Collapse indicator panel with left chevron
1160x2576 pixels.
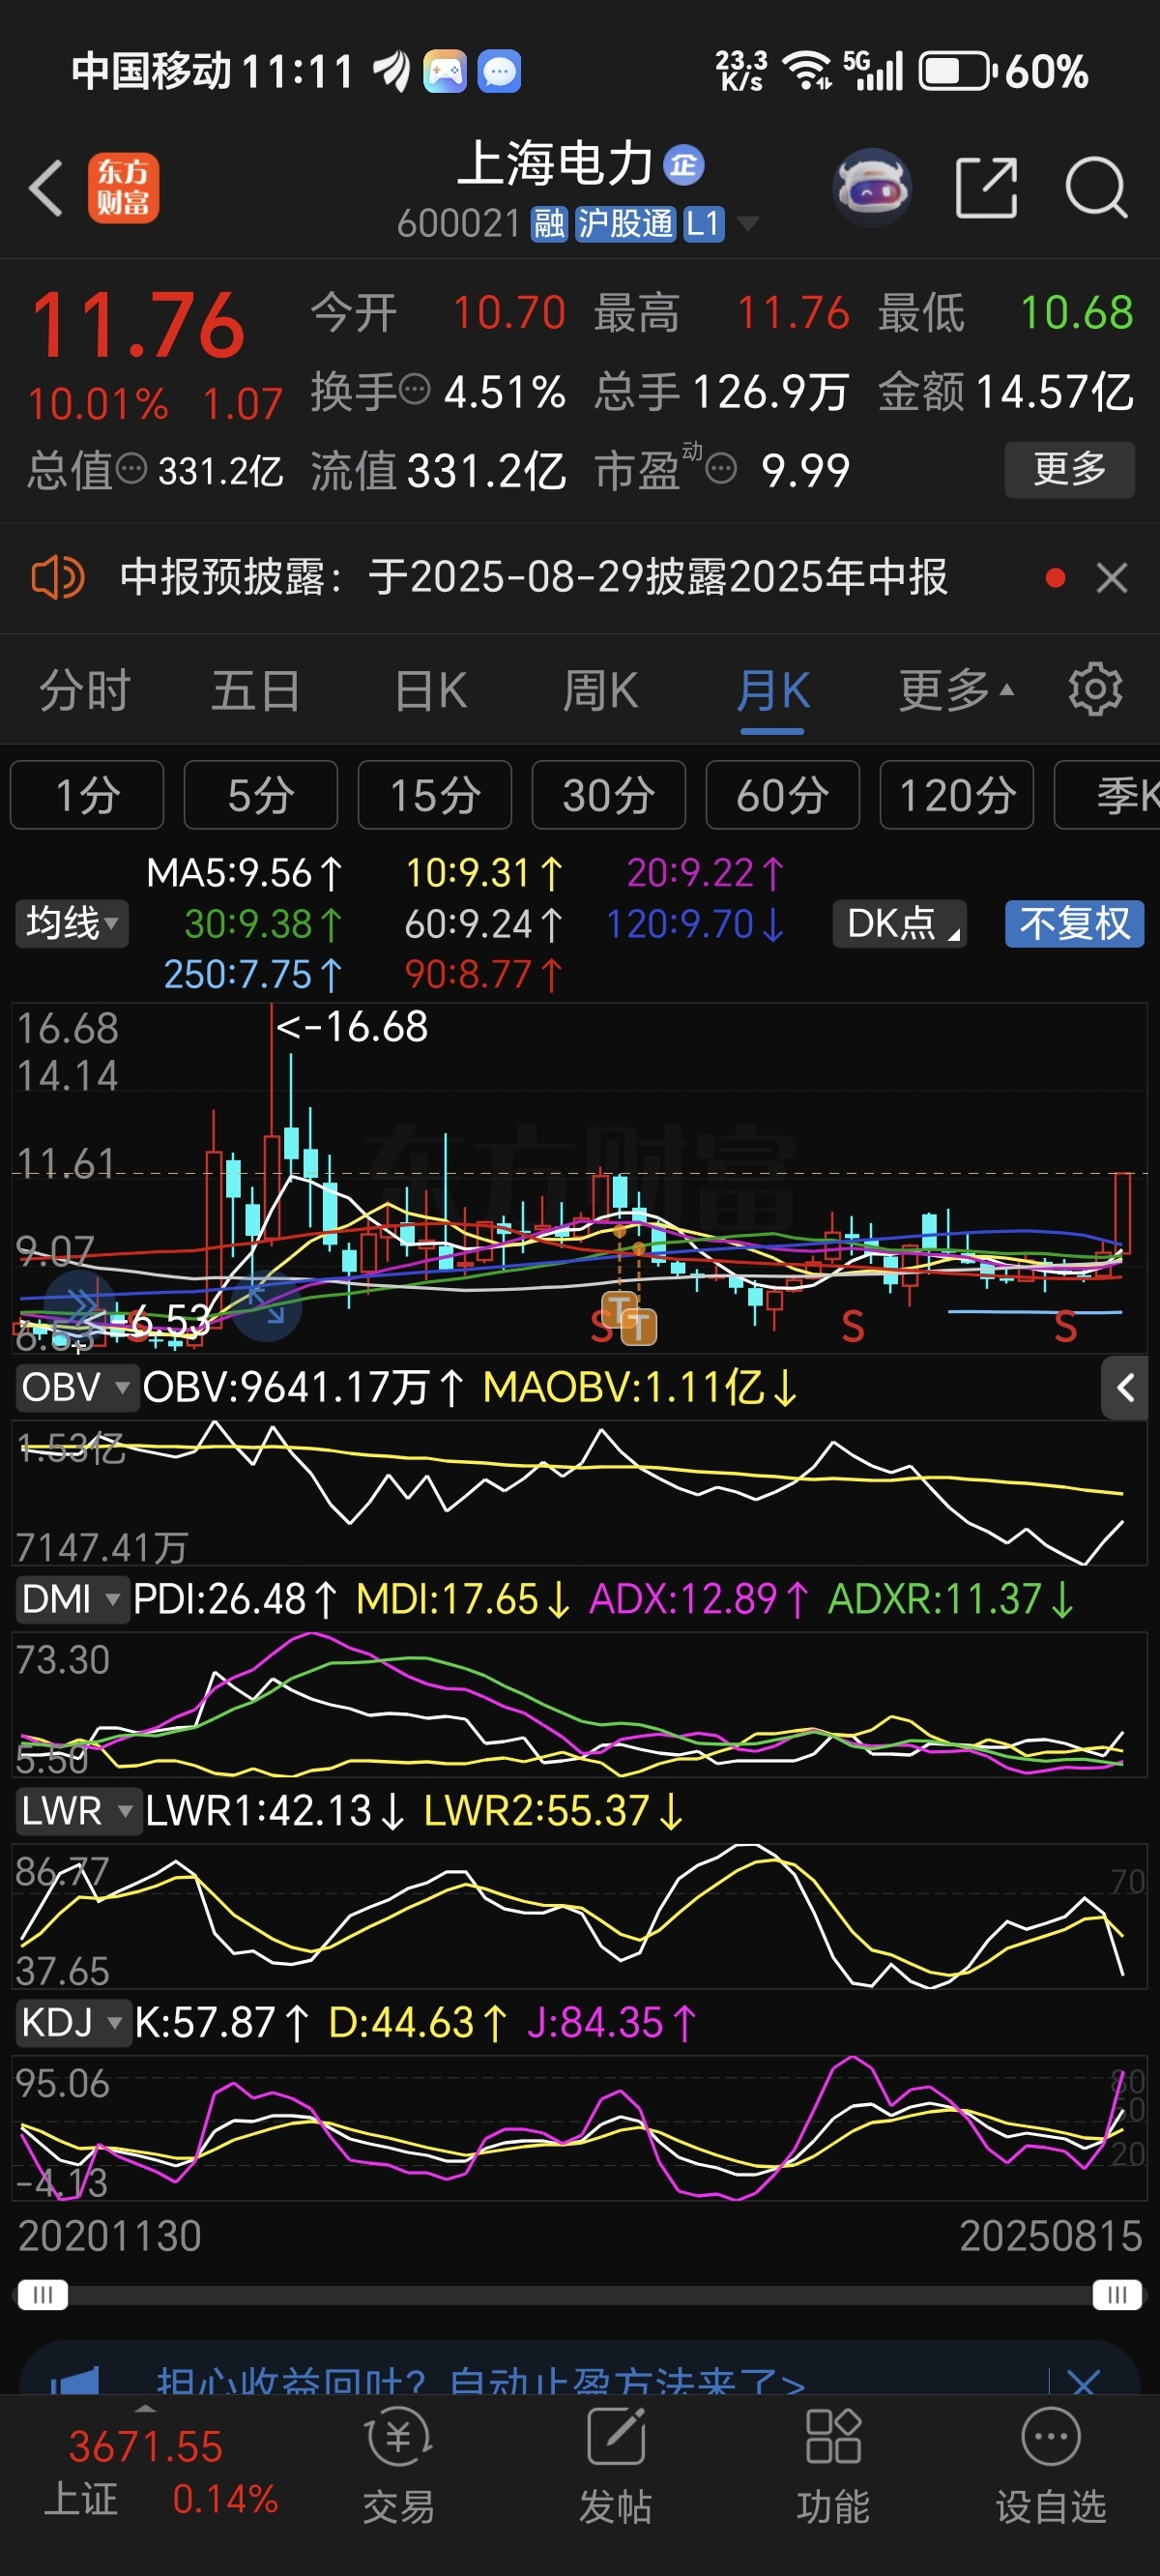pyautogui.click(x=1125, y=1388)
